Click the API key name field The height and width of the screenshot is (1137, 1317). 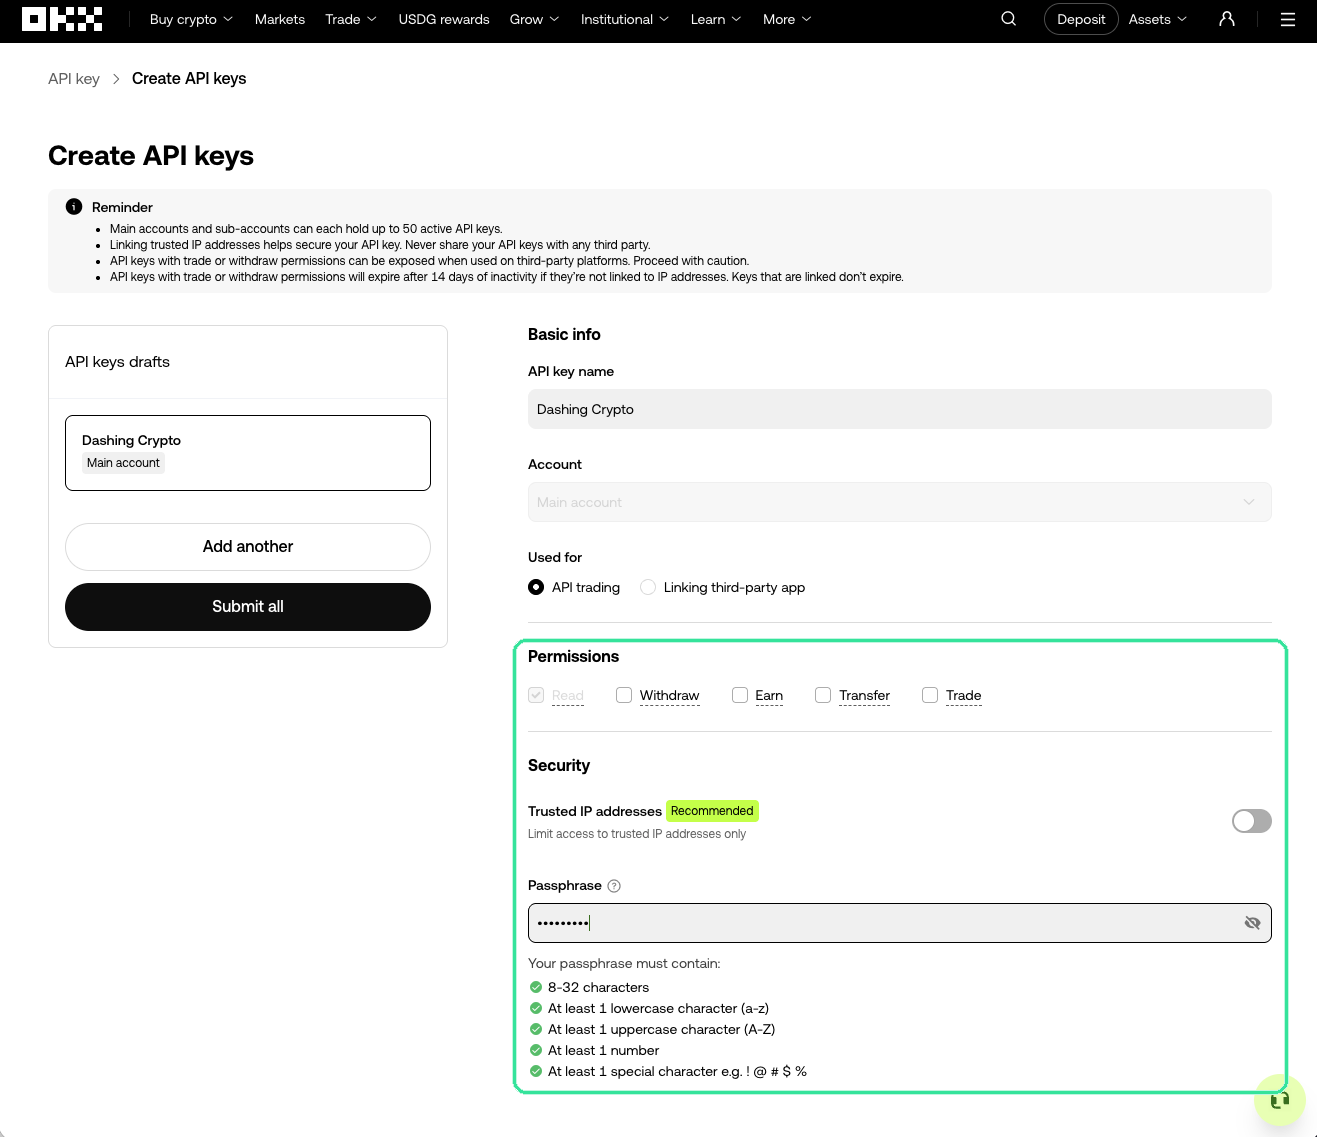click(x=900, y=409)
